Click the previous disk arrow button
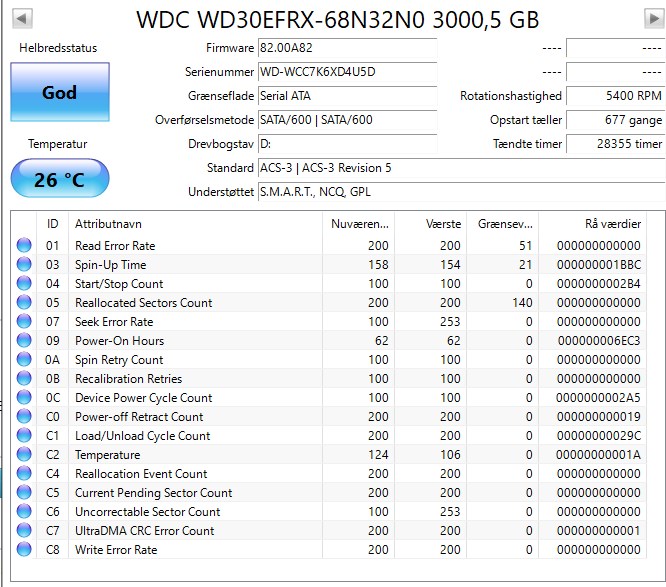The height and width of the screenshot is (587, 666). click(x=22, y=19)
